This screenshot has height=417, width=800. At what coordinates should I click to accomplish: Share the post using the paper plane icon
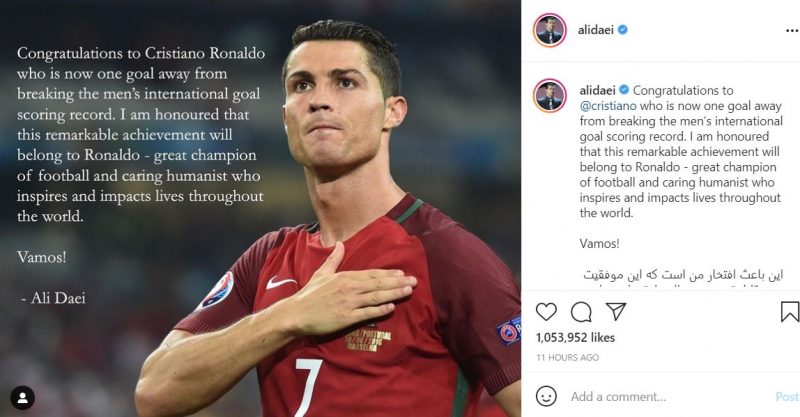click(x=616, y=311)
